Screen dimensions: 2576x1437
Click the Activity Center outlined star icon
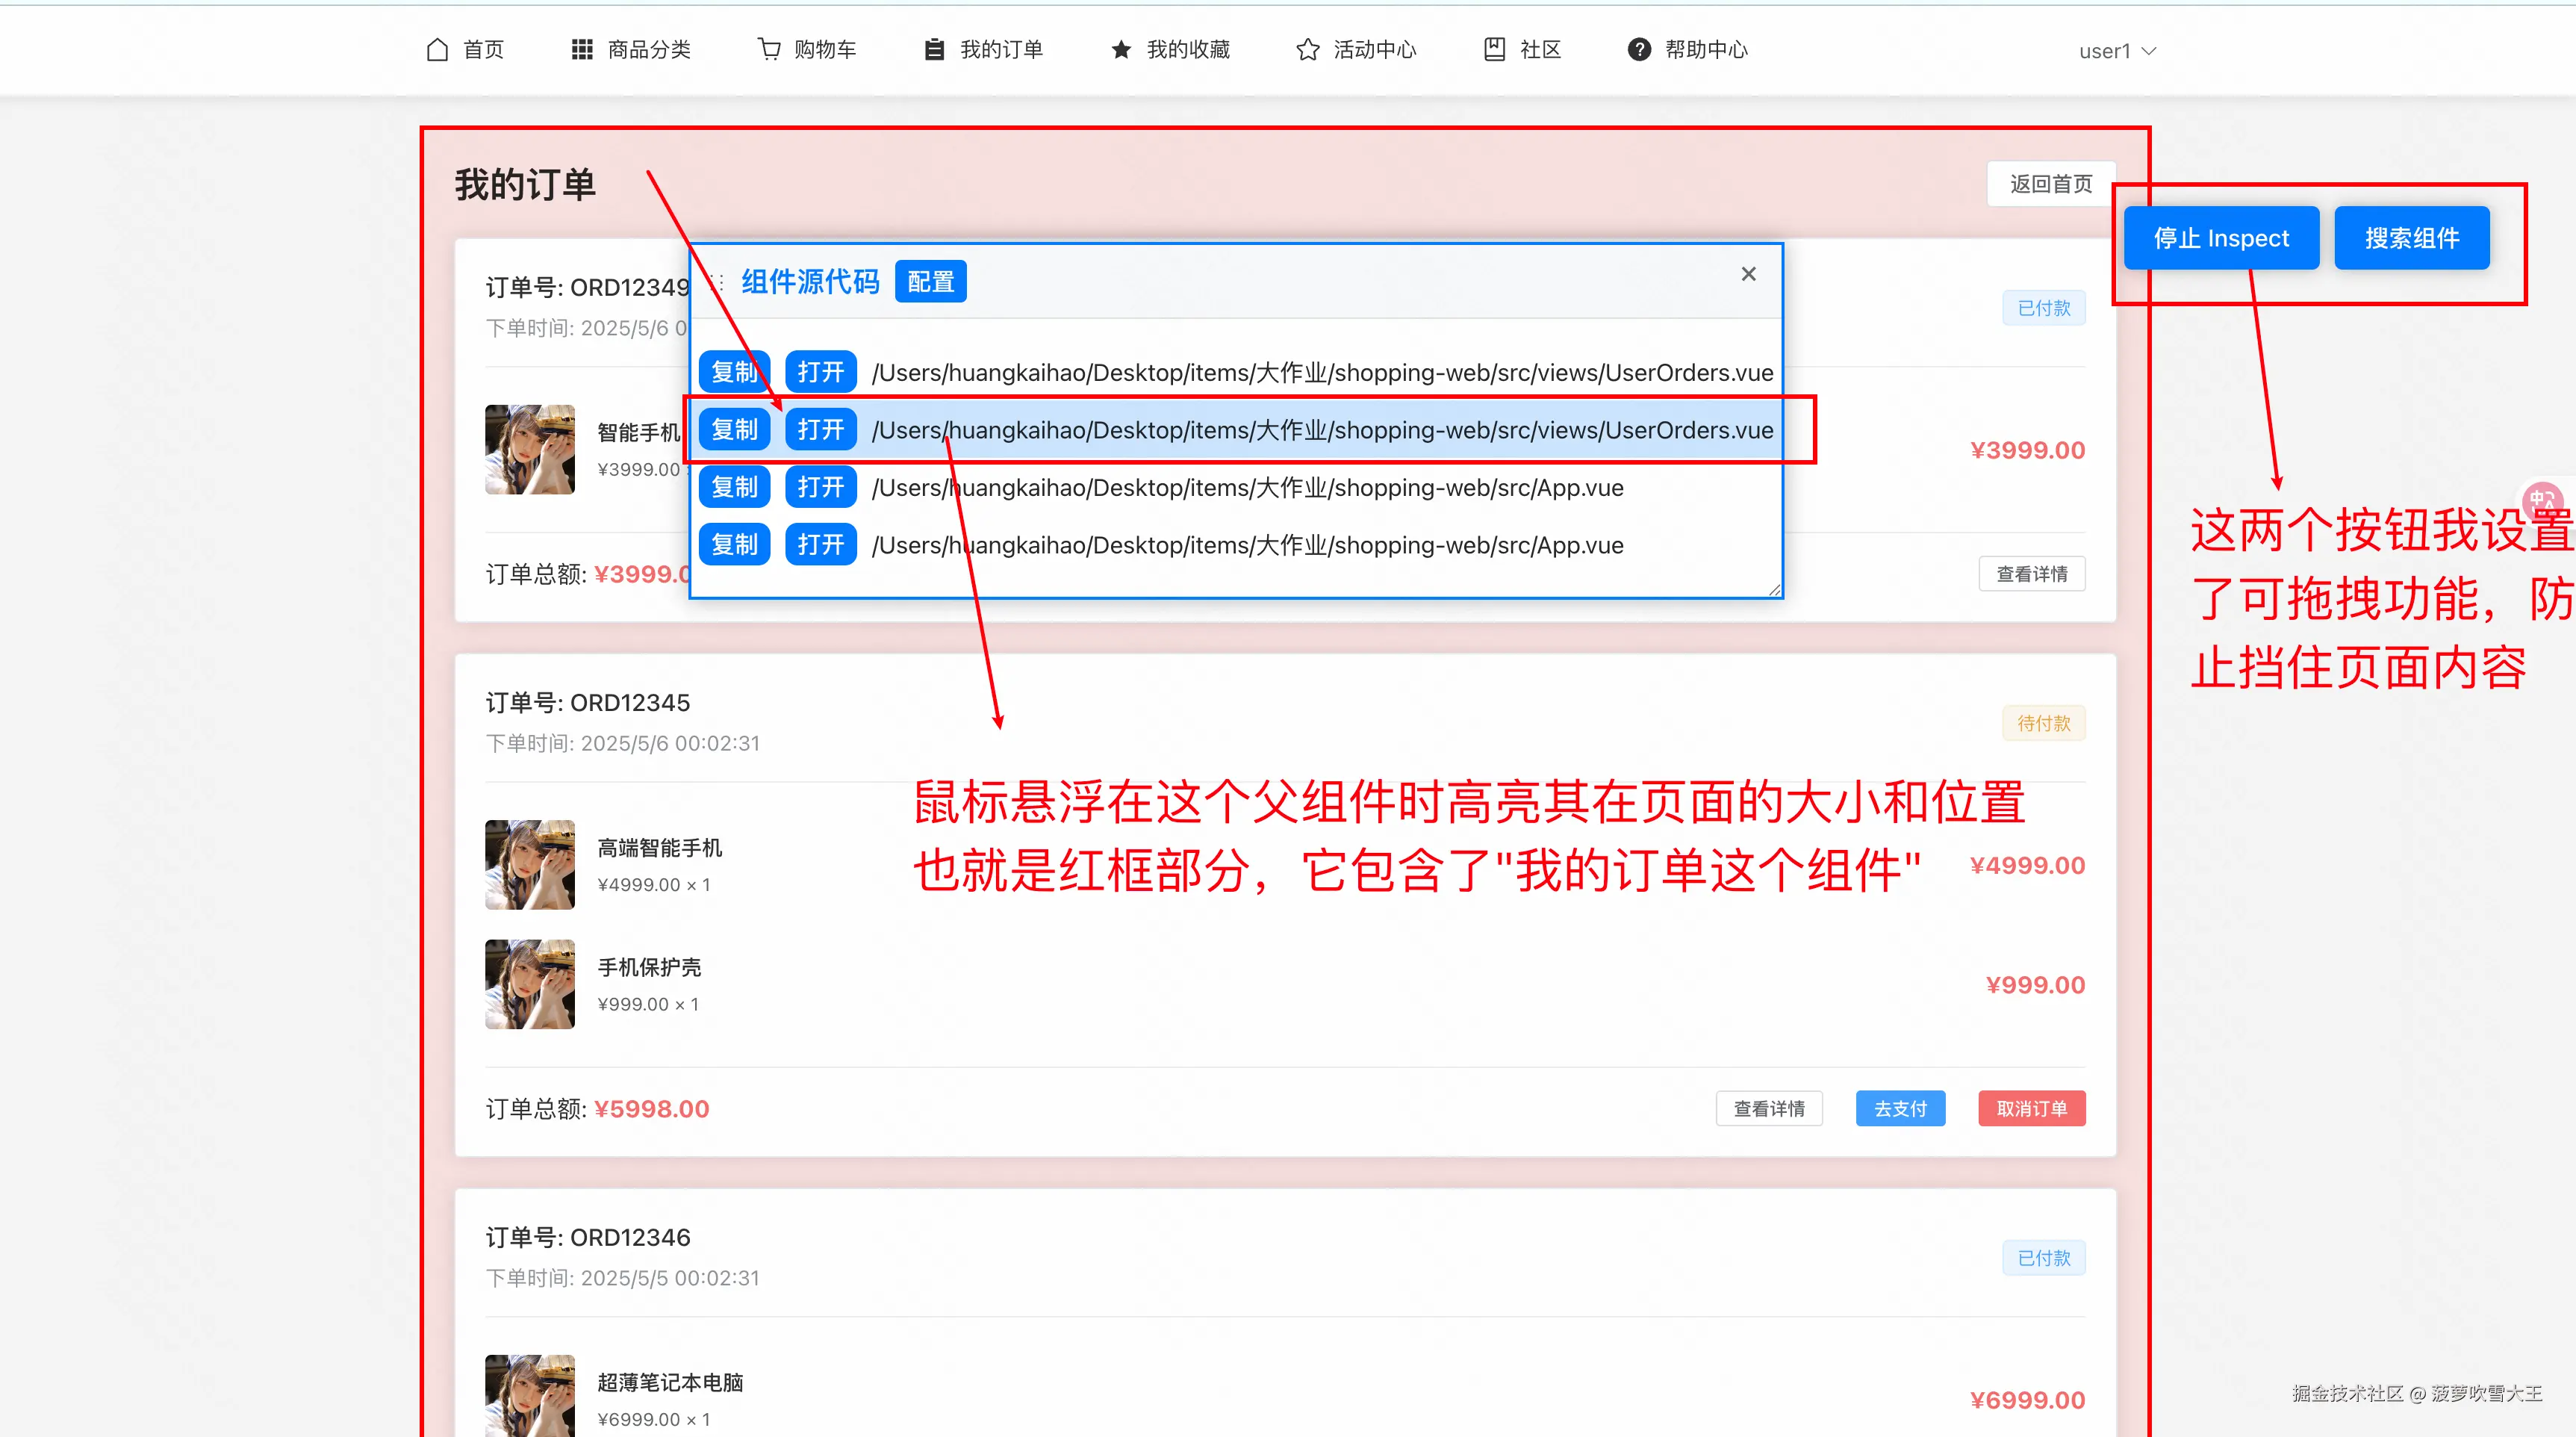[1307, 50]
